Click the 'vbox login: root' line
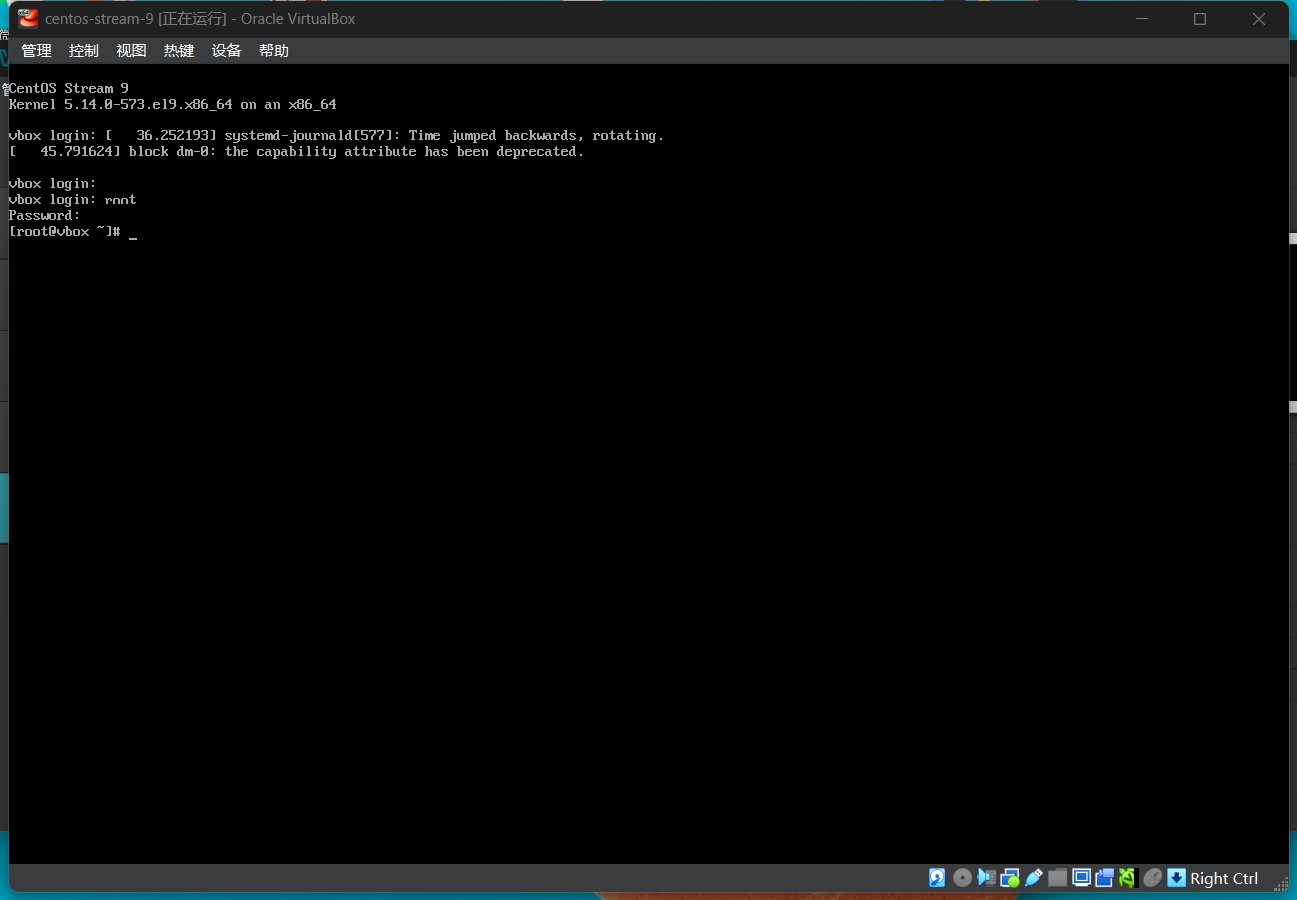 [72, 200]
